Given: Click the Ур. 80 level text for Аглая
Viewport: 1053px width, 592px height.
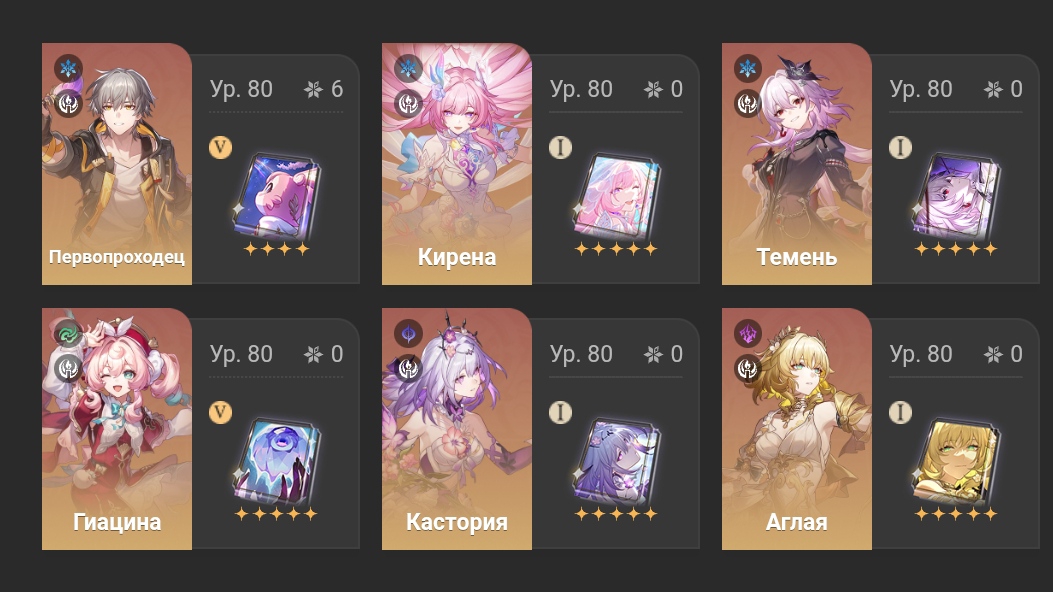Looking at the screenshot, I should [x=921, y=354].
